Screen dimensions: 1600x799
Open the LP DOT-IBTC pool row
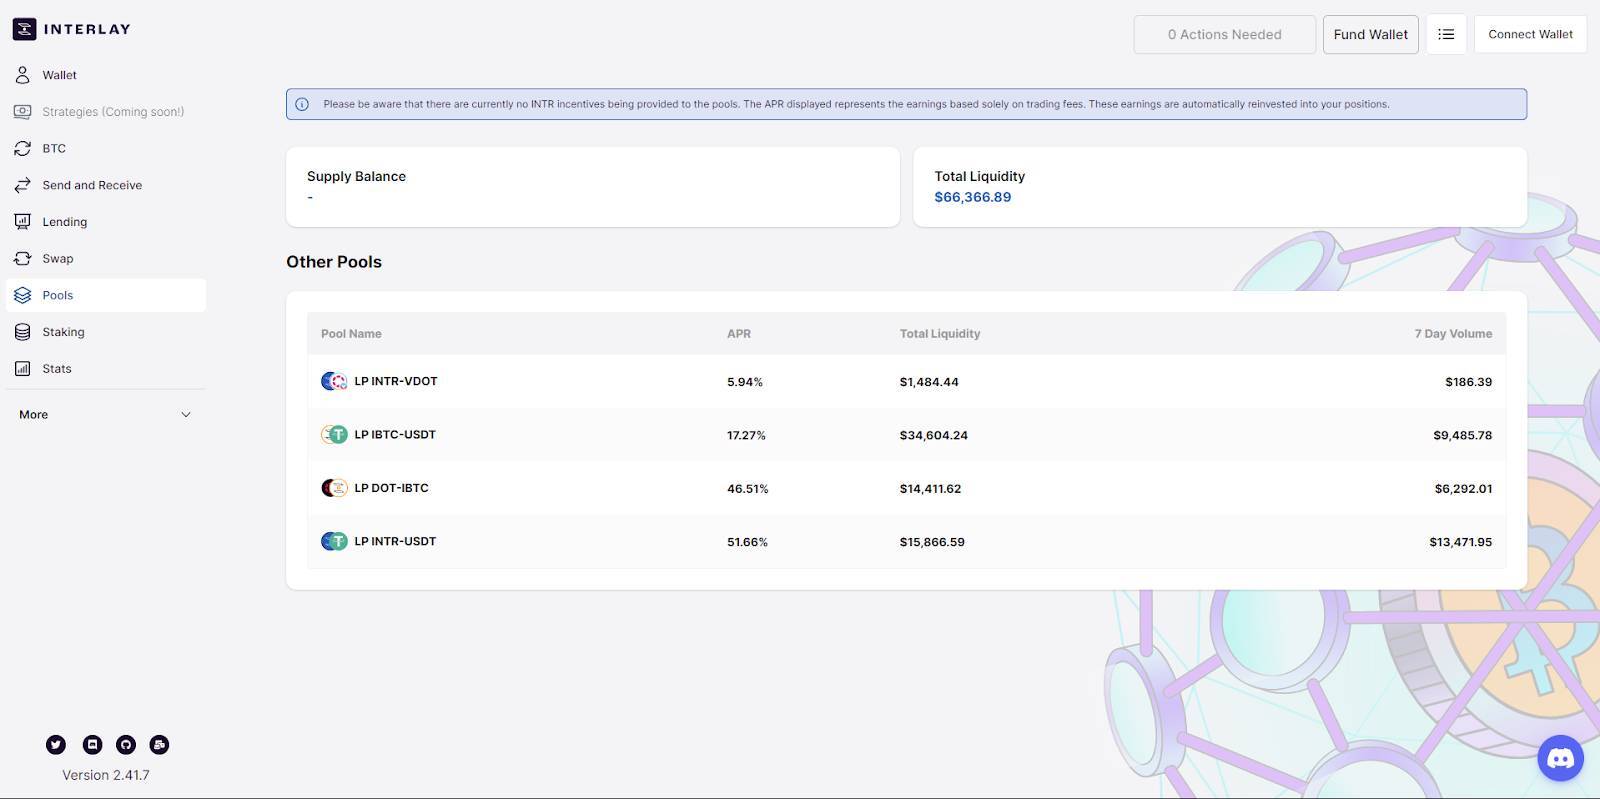point(906,488)
